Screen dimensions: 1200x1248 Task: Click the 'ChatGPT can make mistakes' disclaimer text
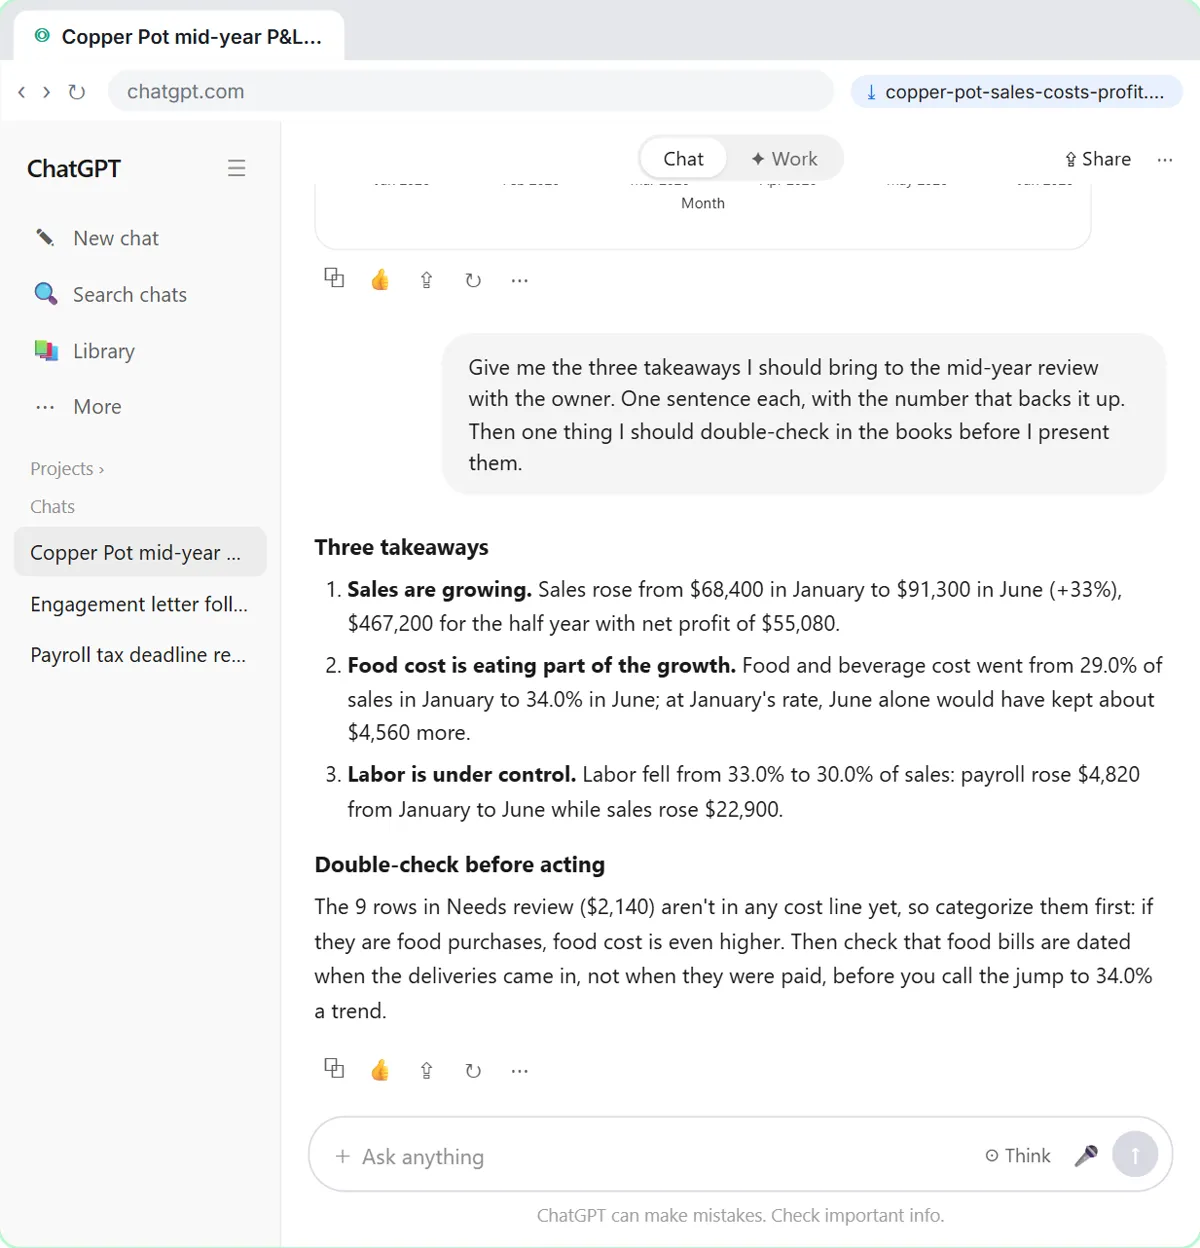coord(740,1215)
